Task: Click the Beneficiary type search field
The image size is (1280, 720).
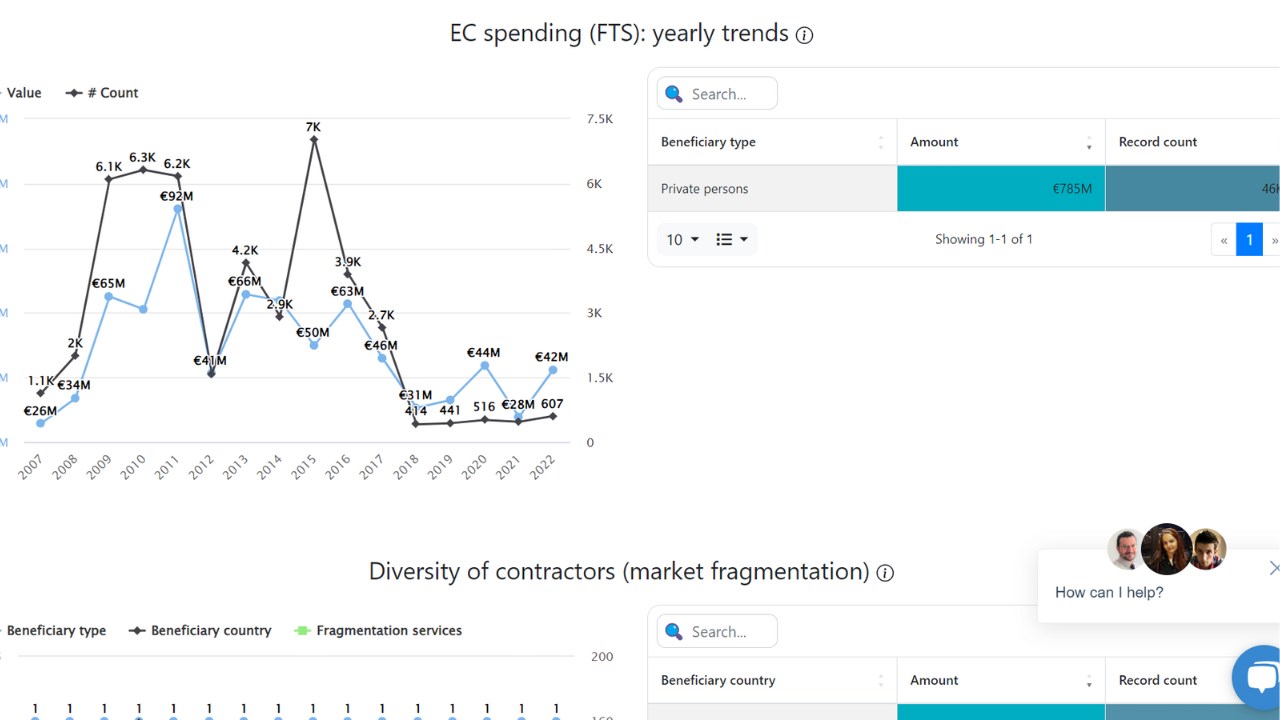Action: pyautogui.click(x=717, y=94)
